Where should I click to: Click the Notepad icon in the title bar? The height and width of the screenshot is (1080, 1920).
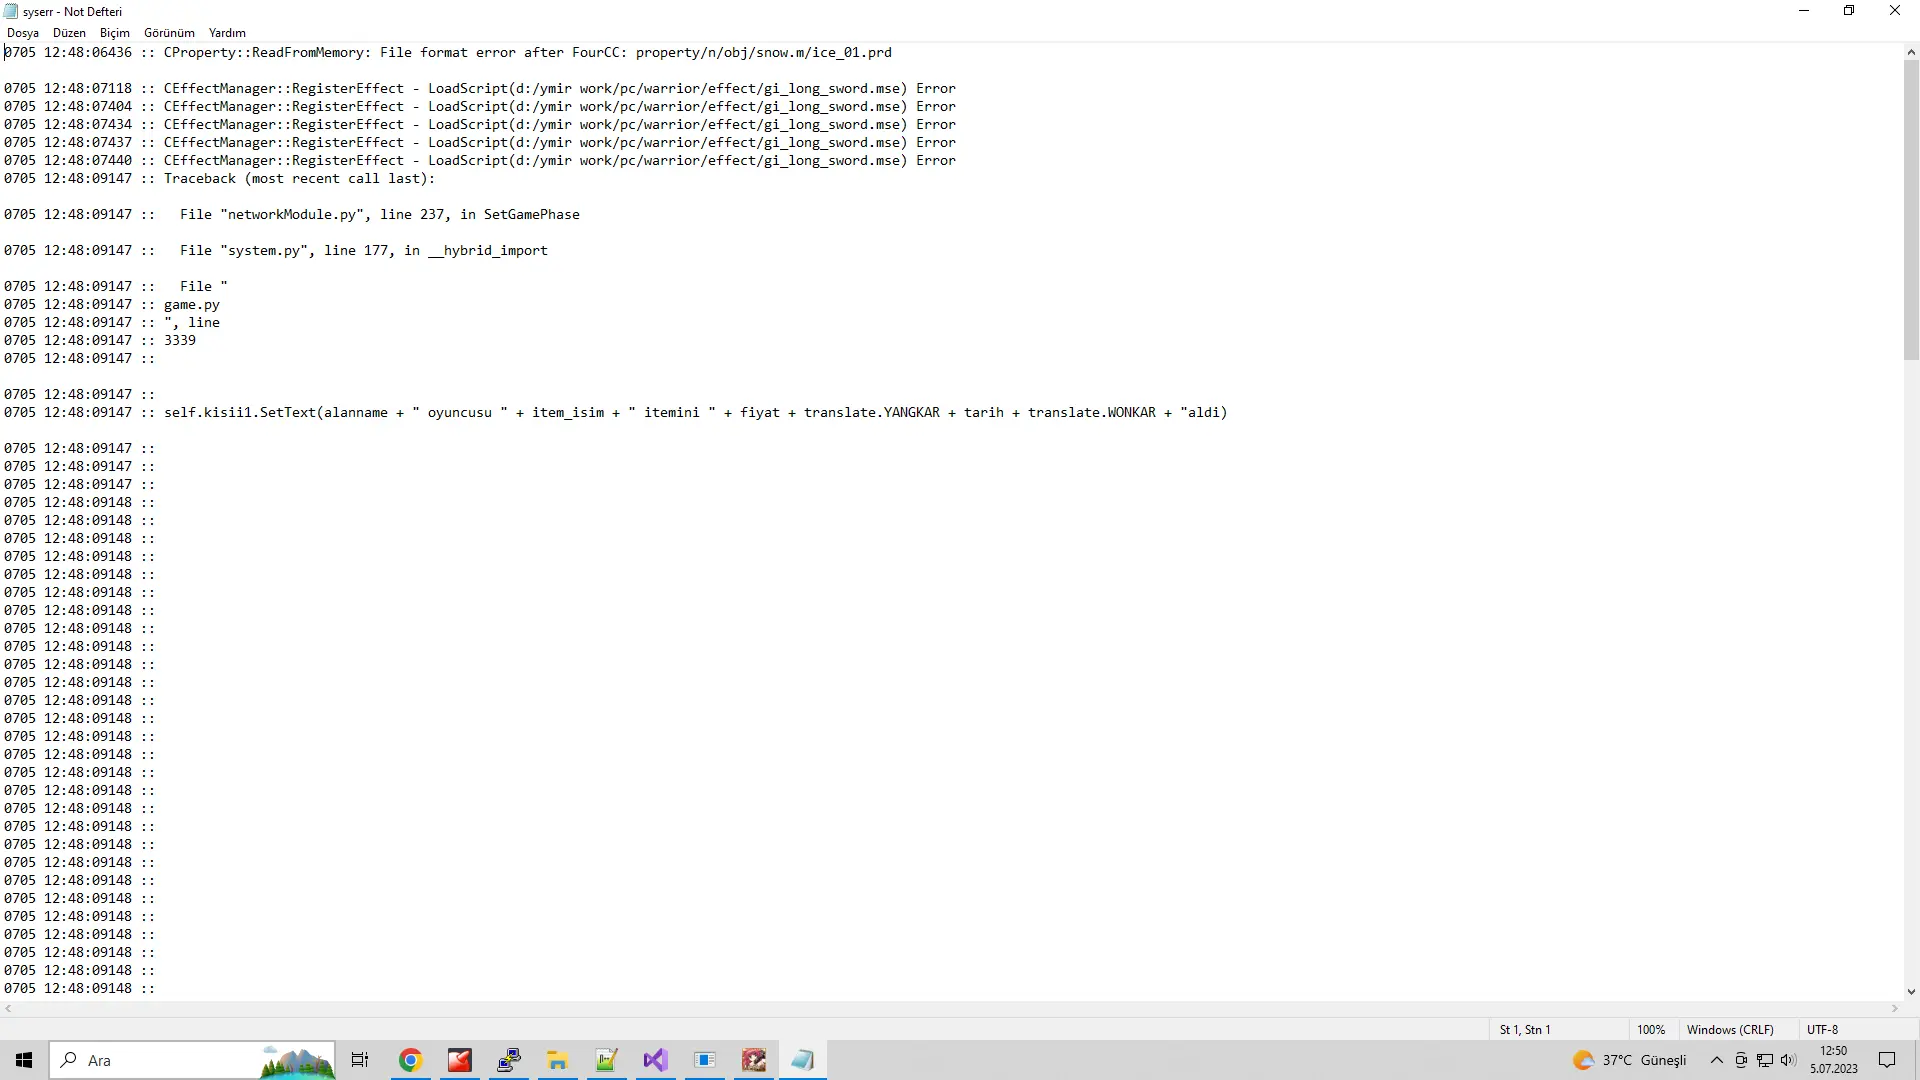point(11,11)
